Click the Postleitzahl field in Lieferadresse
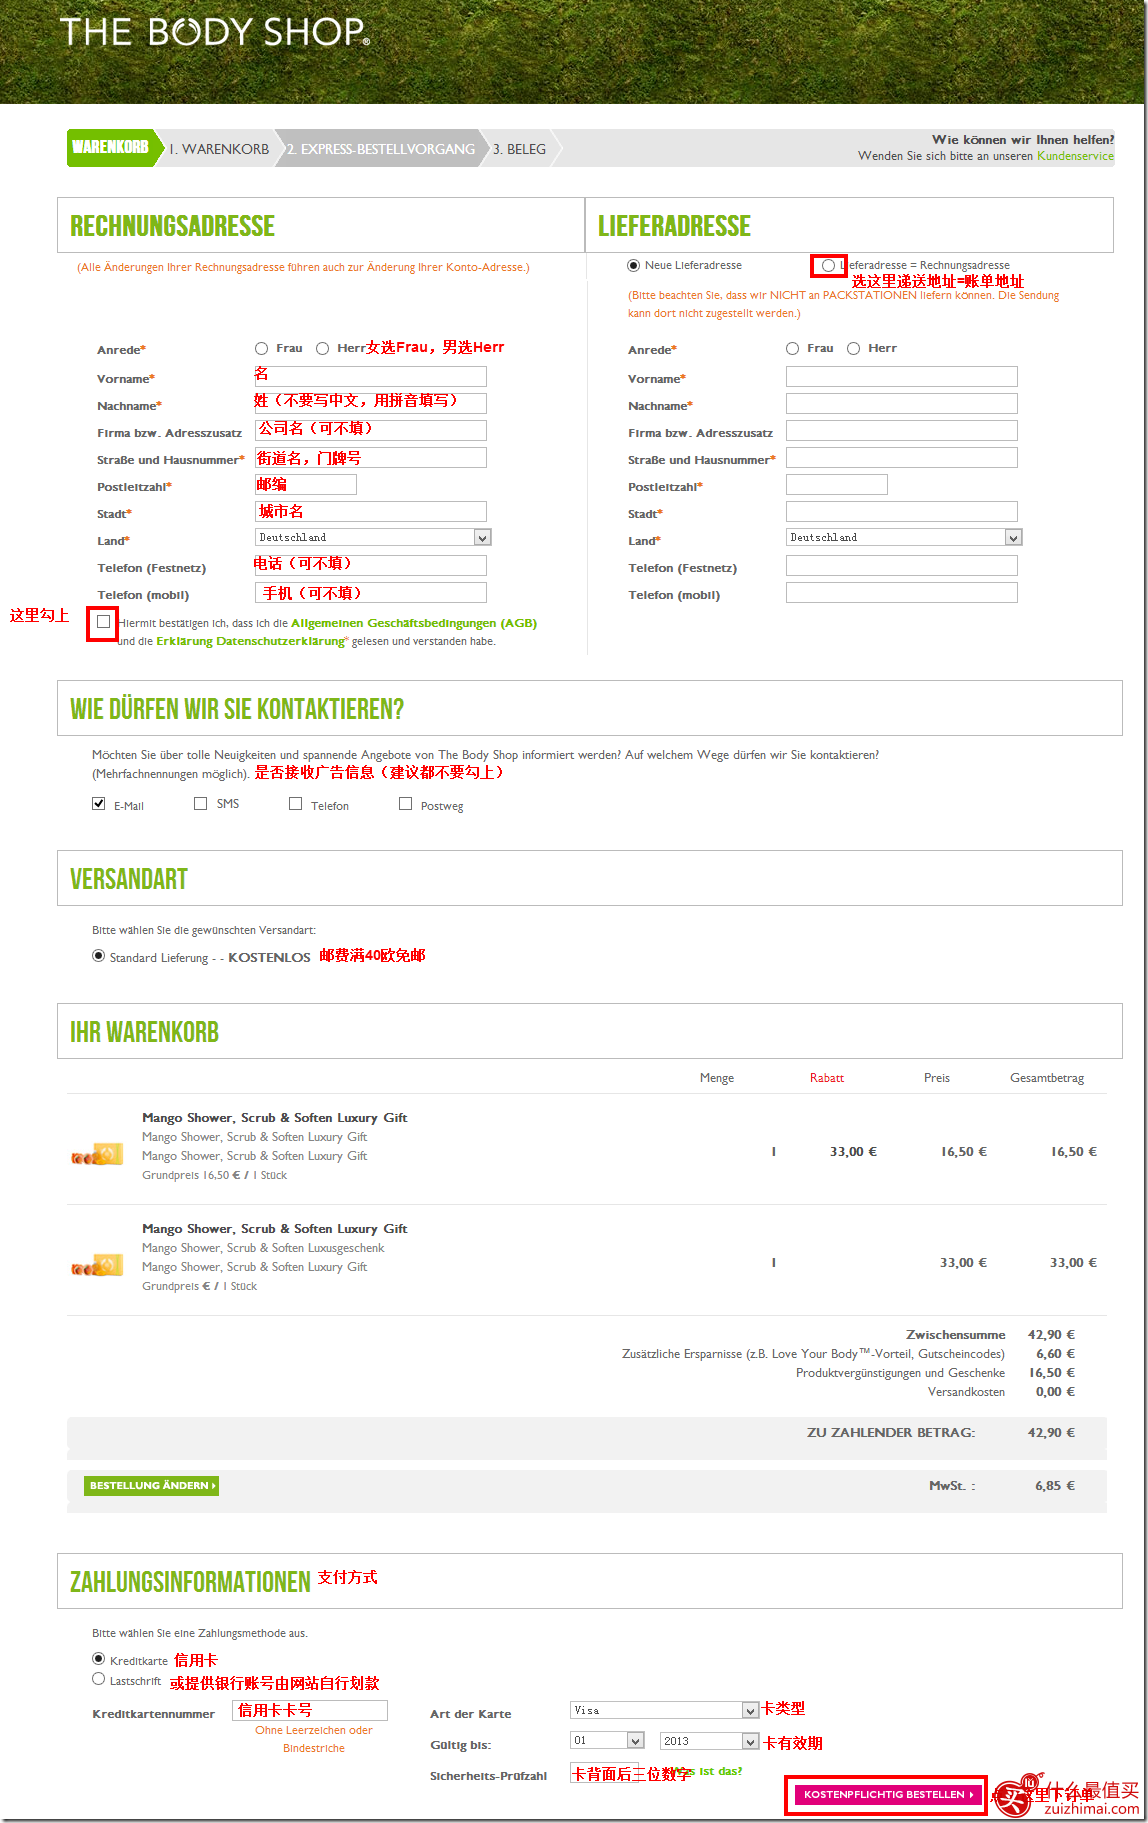 coord(837,484)
